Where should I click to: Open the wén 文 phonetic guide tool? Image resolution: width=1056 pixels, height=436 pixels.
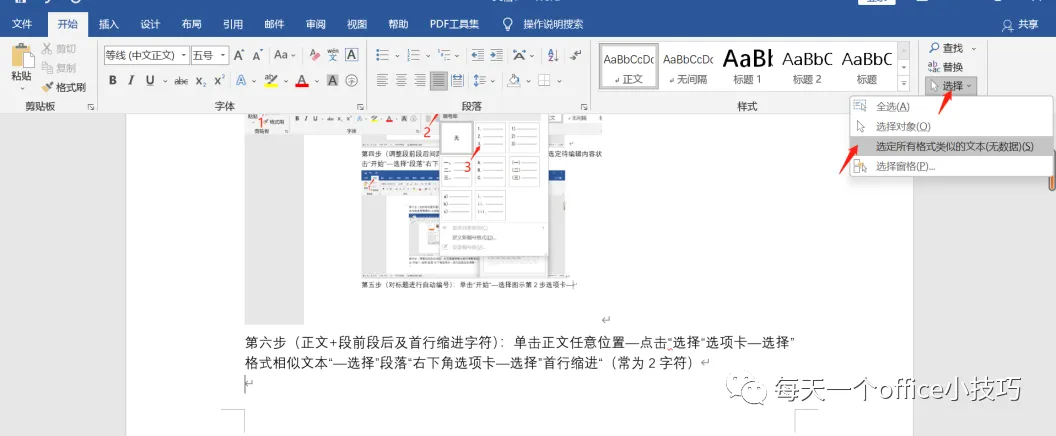click(333, 55)
